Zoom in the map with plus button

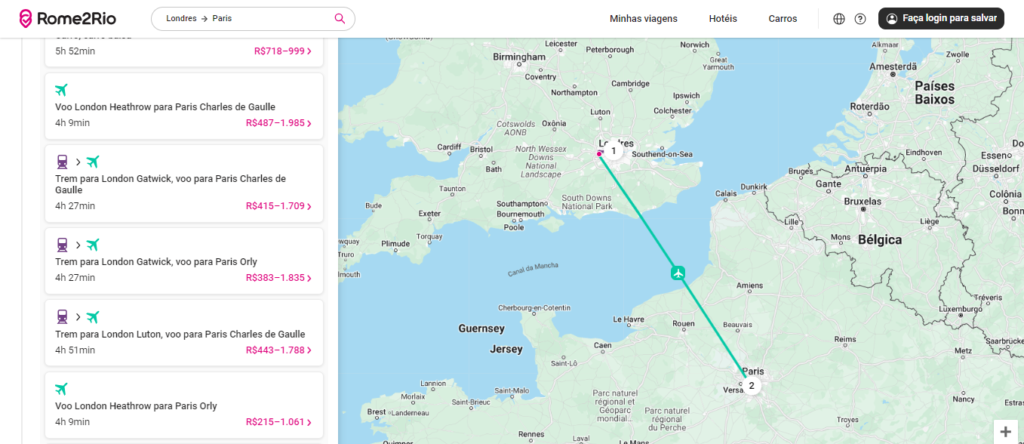(1006, 431)
